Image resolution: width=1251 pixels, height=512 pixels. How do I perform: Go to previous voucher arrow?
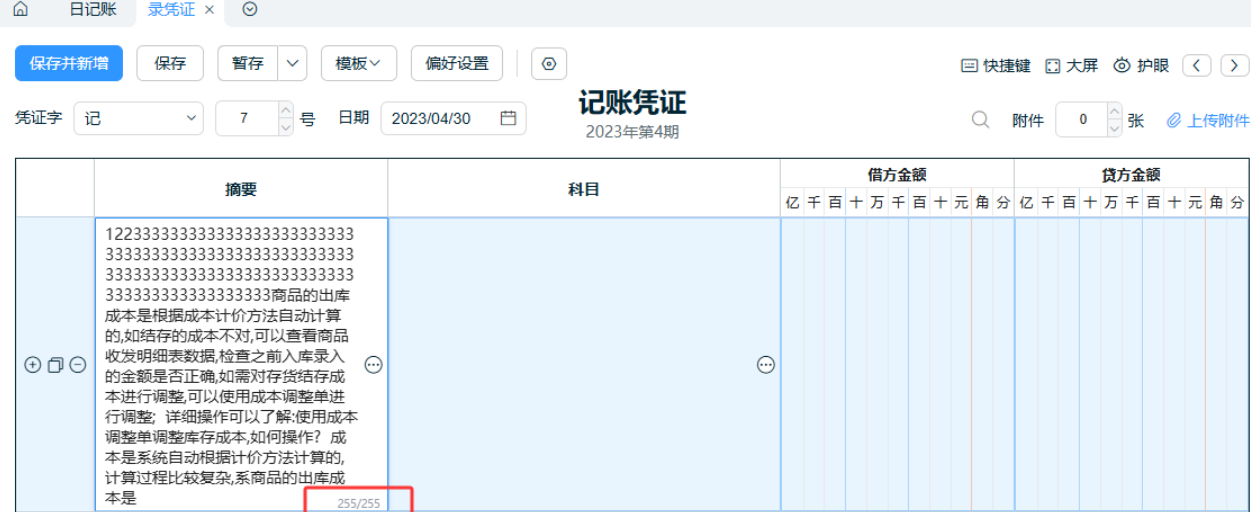pos(1197,65)
